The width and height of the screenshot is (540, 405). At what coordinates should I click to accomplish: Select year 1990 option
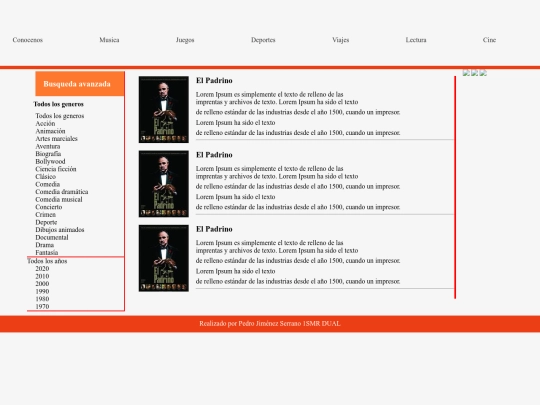(42, 291)
